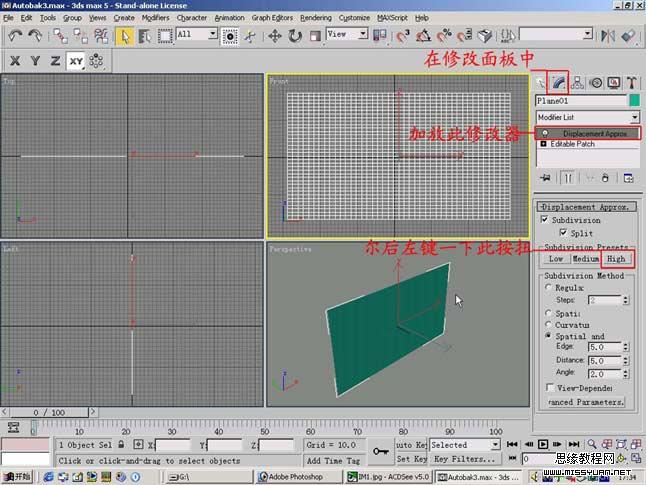The image size is (646, 485).
Task: Toggle the Spinner Snap icon
Action: (465, 36)
